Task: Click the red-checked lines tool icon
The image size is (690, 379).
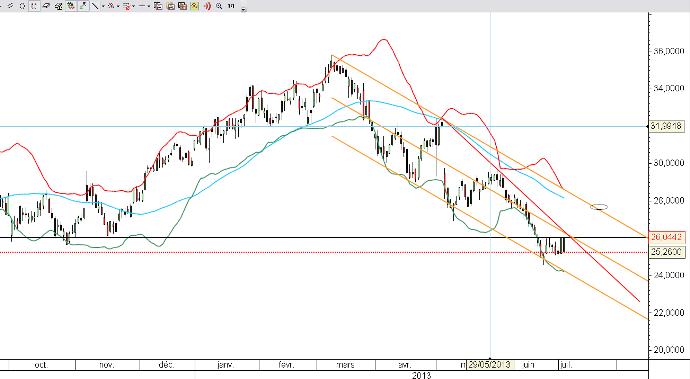Action: click(x=127, y=6)
